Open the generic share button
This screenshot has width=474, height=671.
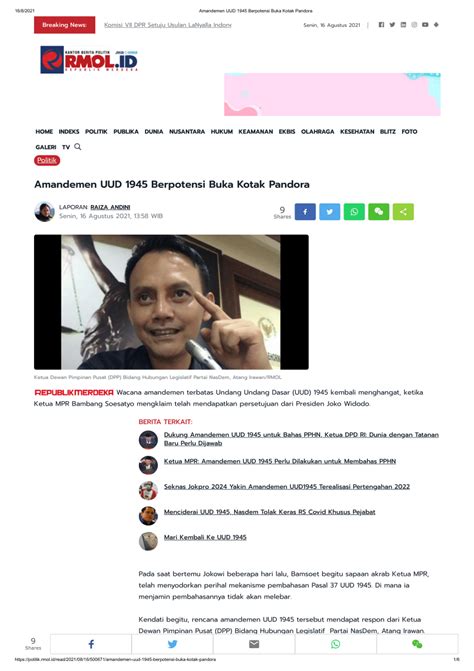pyautogui.click(x=403, y=212)
